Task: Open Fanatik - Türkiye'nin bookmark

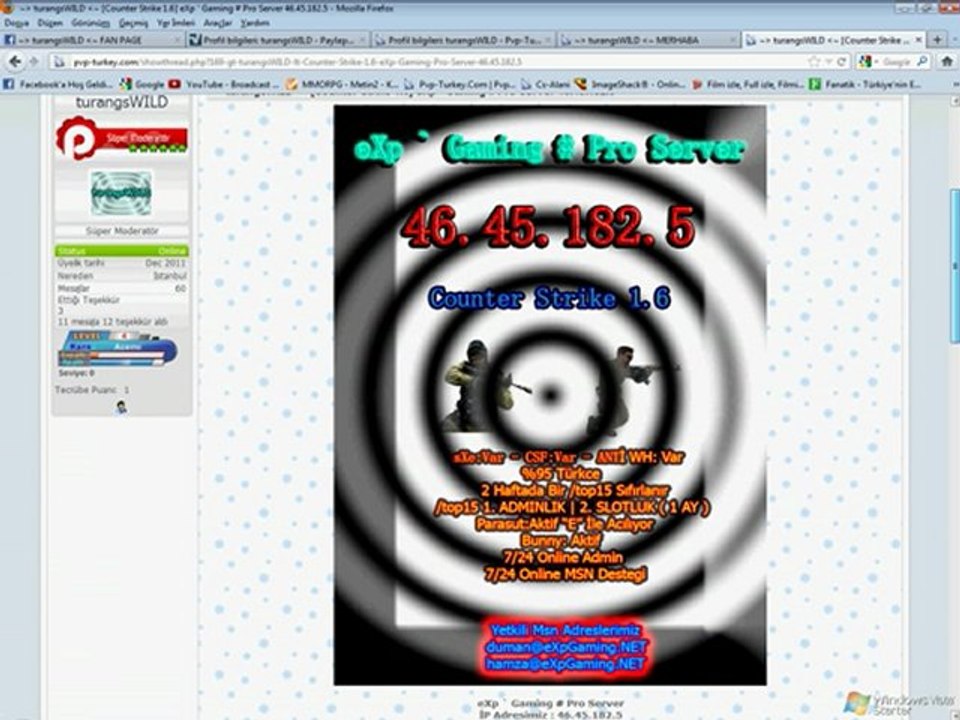Action: point(864,84)
